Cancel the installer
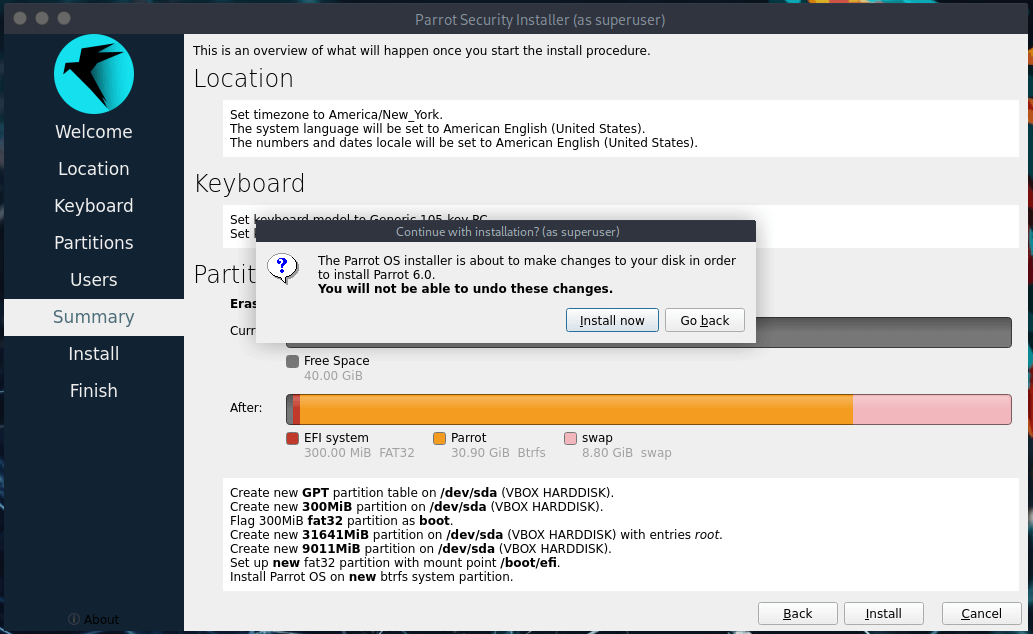This screenshot has width=1033, height=634. 980,613
